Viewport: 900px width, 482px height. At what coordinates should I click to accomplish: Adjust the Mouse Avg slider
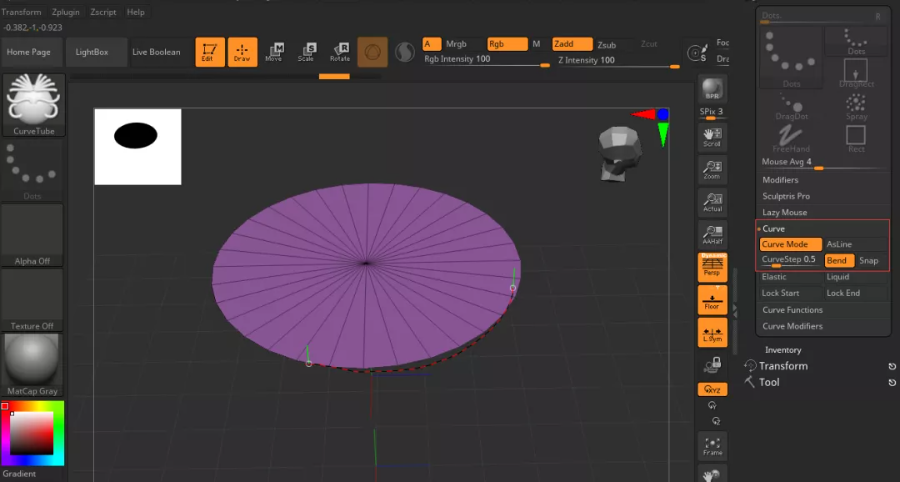tap(824, 163)
